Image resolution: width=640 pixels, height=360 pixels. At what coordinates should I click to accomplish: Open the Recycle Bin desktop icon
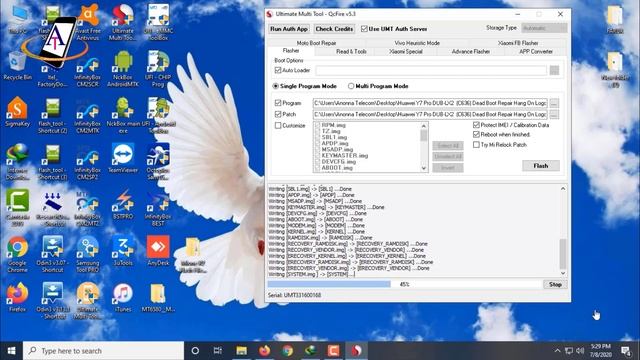[x=17, y=66]
